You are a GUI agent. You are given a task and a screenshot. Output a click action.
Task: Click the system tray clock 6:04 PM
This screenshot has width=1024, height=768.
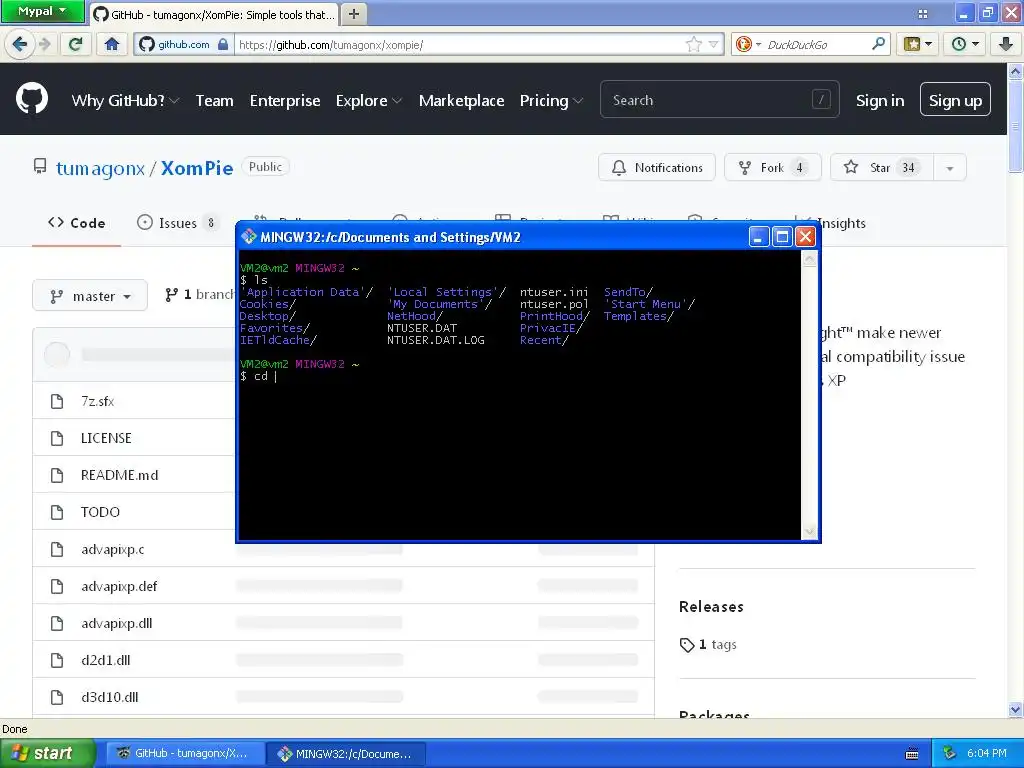pos(987,754)
